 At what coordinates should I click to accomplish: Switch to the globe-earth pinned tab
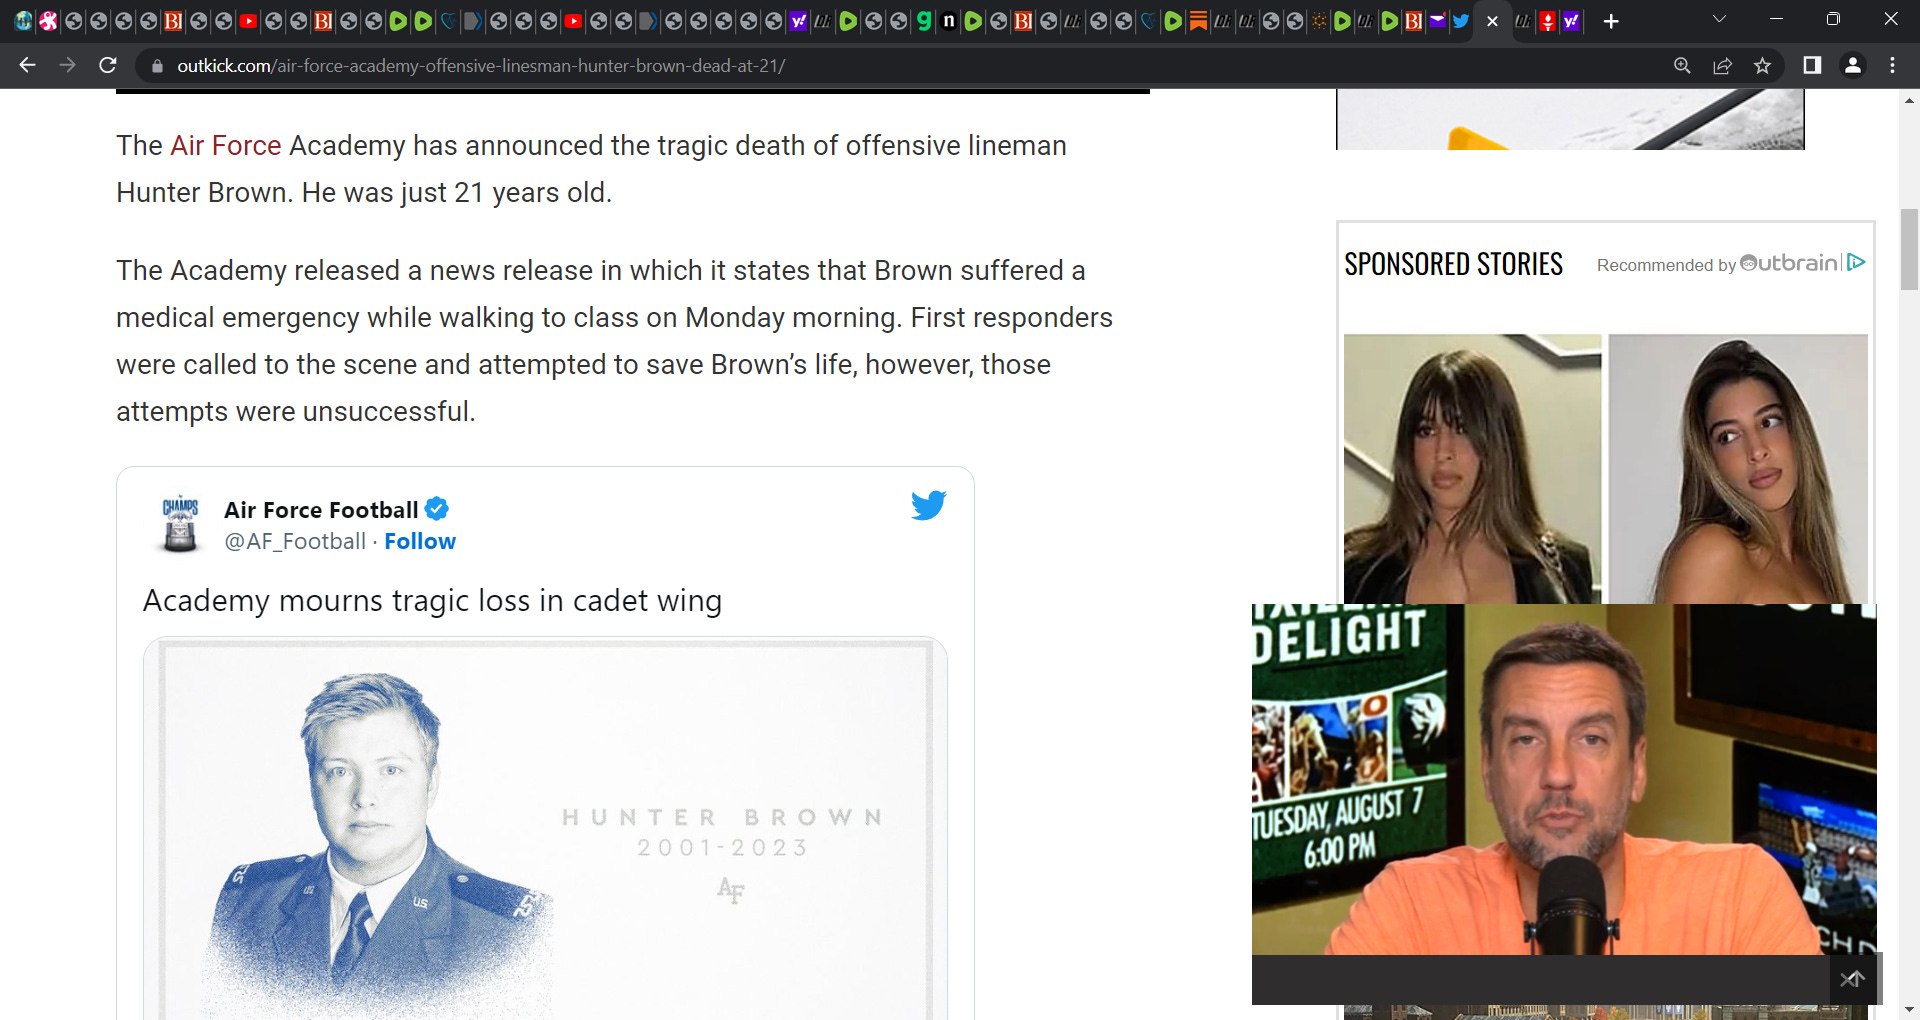click(23, 21)
